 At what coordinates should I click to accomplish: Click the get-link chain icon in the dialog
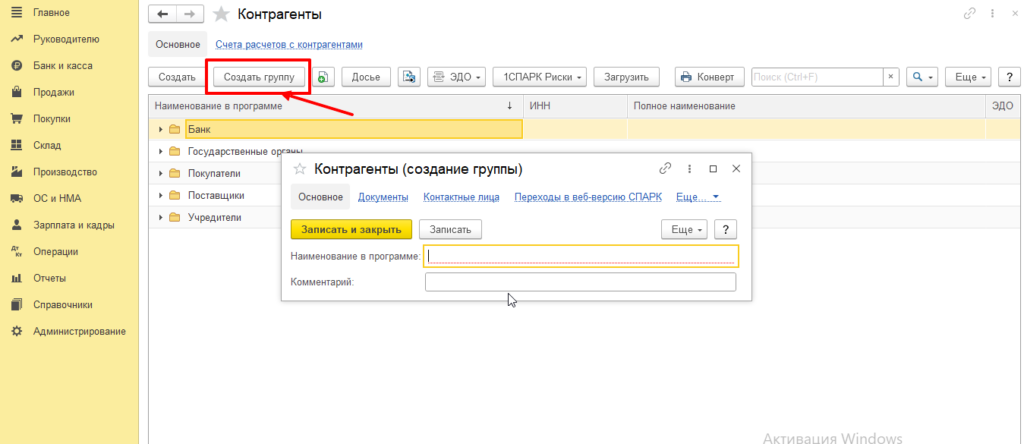pos(665,169)
